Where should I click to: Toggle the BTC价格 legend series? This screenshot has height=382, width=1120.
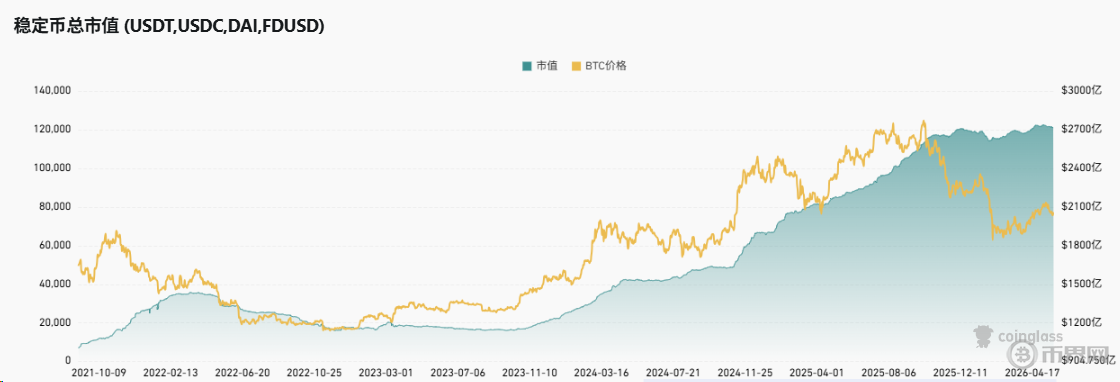click(600, 66)
